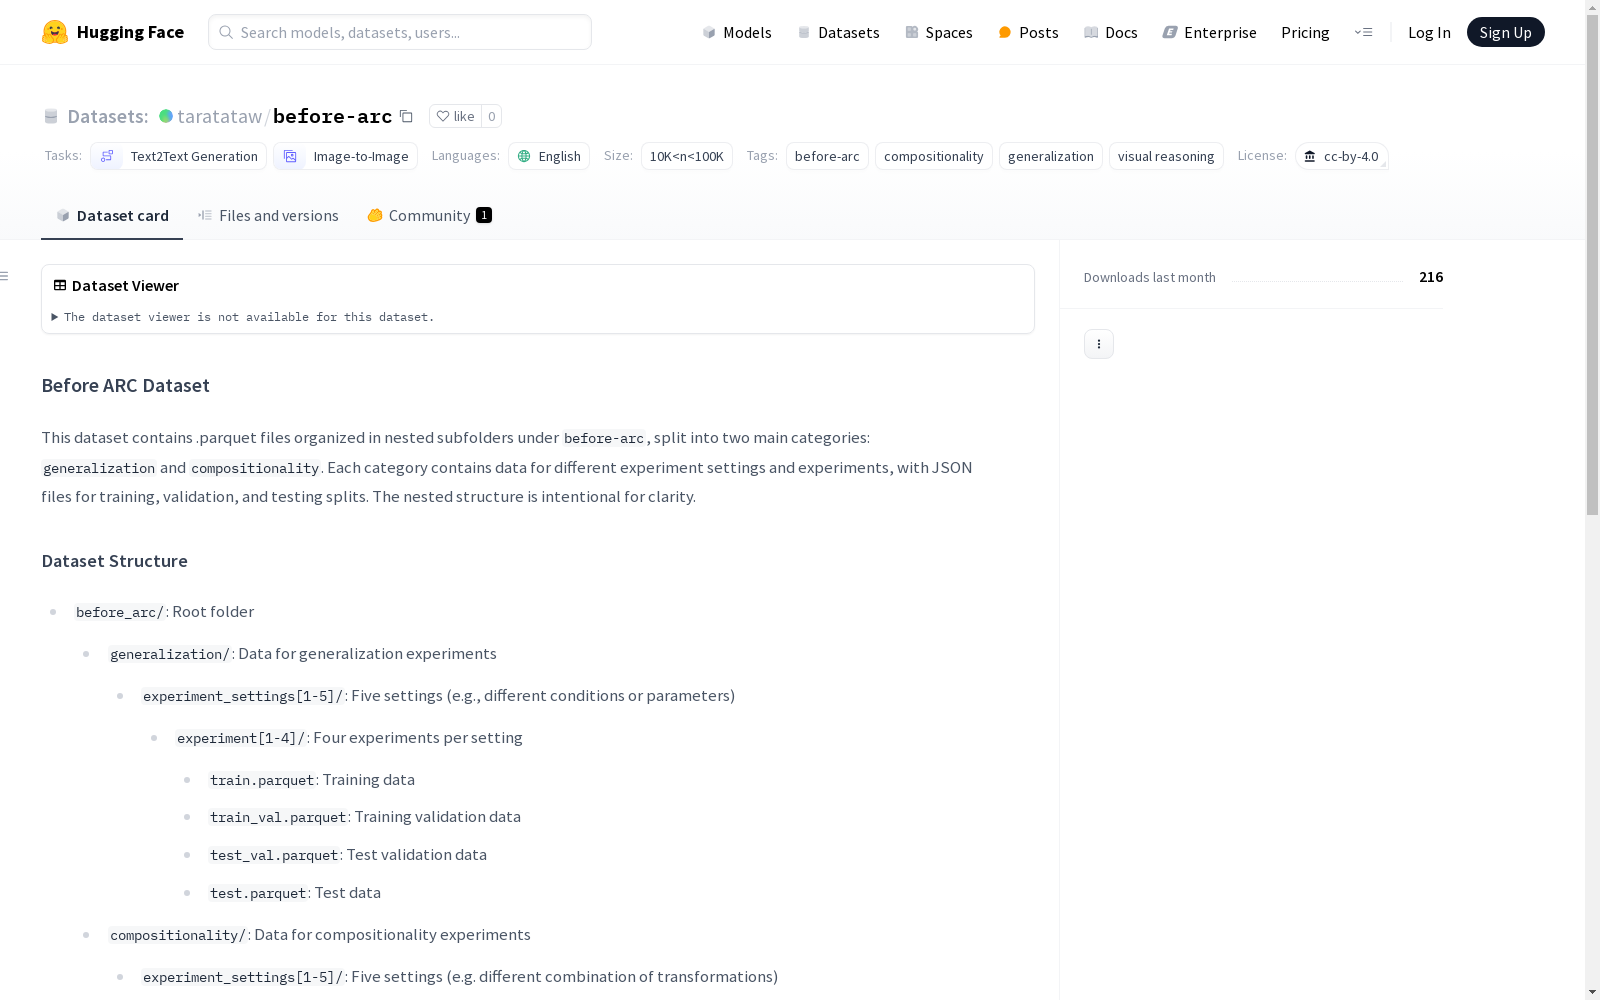Image resolution: width=1600 pixels, height=1000 pixels.
Task: Click the Hugging Face logo icon
Action: (x=55, y=32)
